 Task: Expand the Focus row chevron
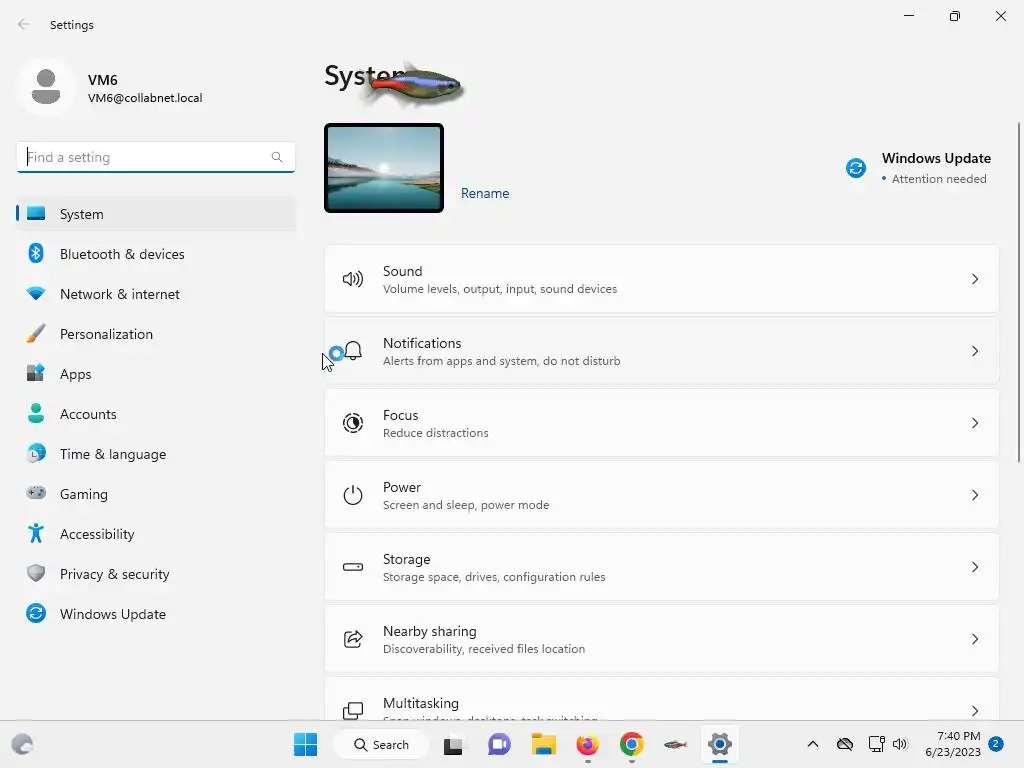974,423
